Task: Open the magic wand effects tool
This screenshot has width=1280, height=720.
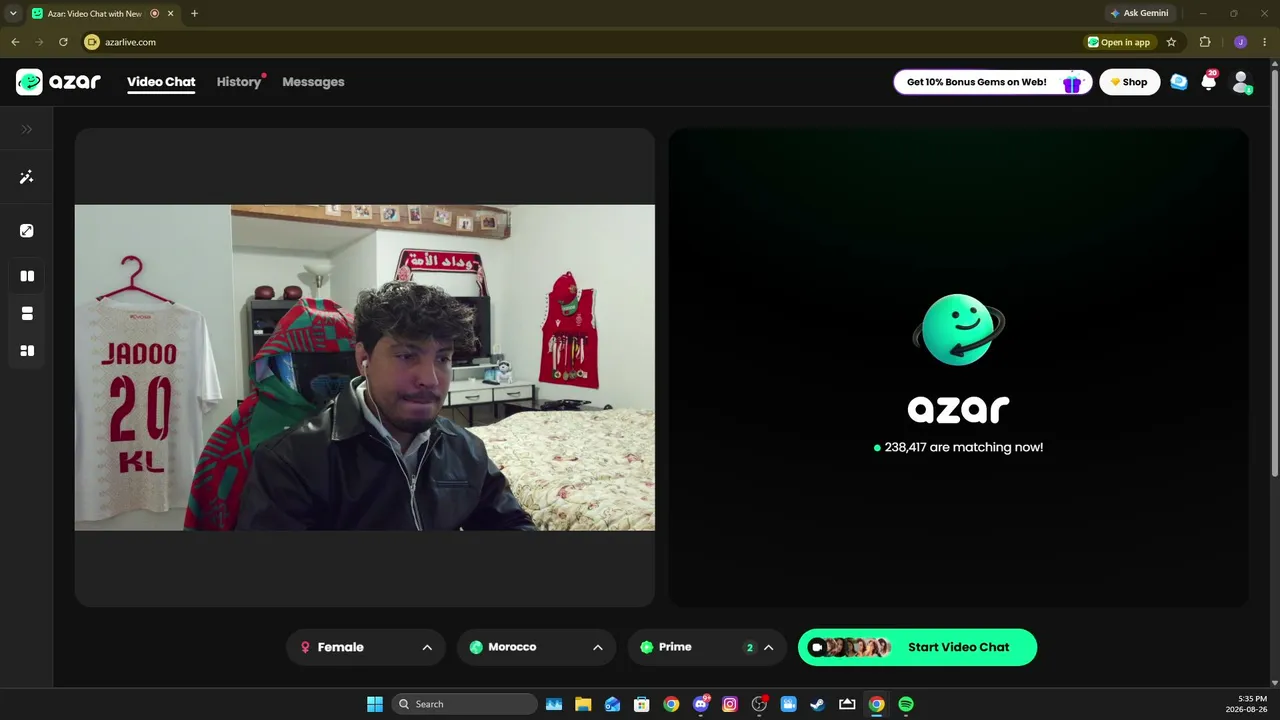Action: click(x=27, y=177)
